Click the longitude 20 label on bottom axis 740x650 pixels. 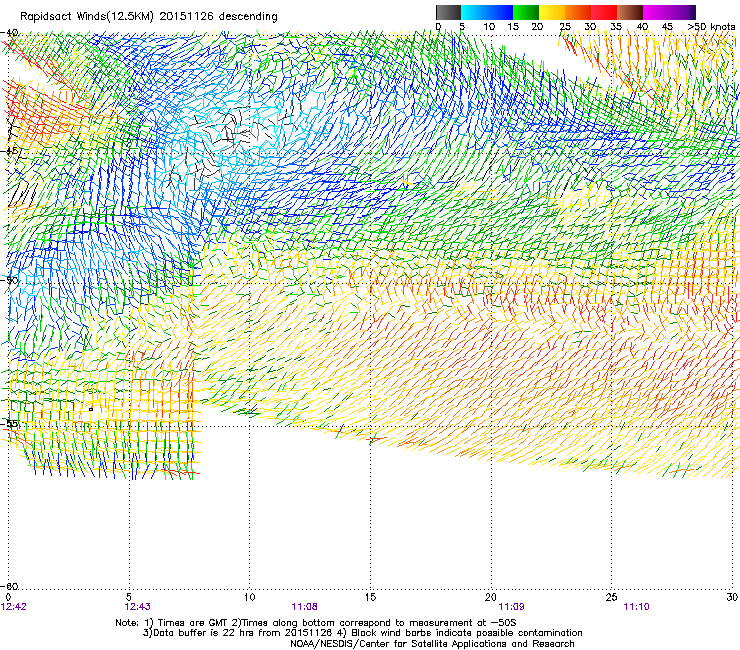pos(491,597)
